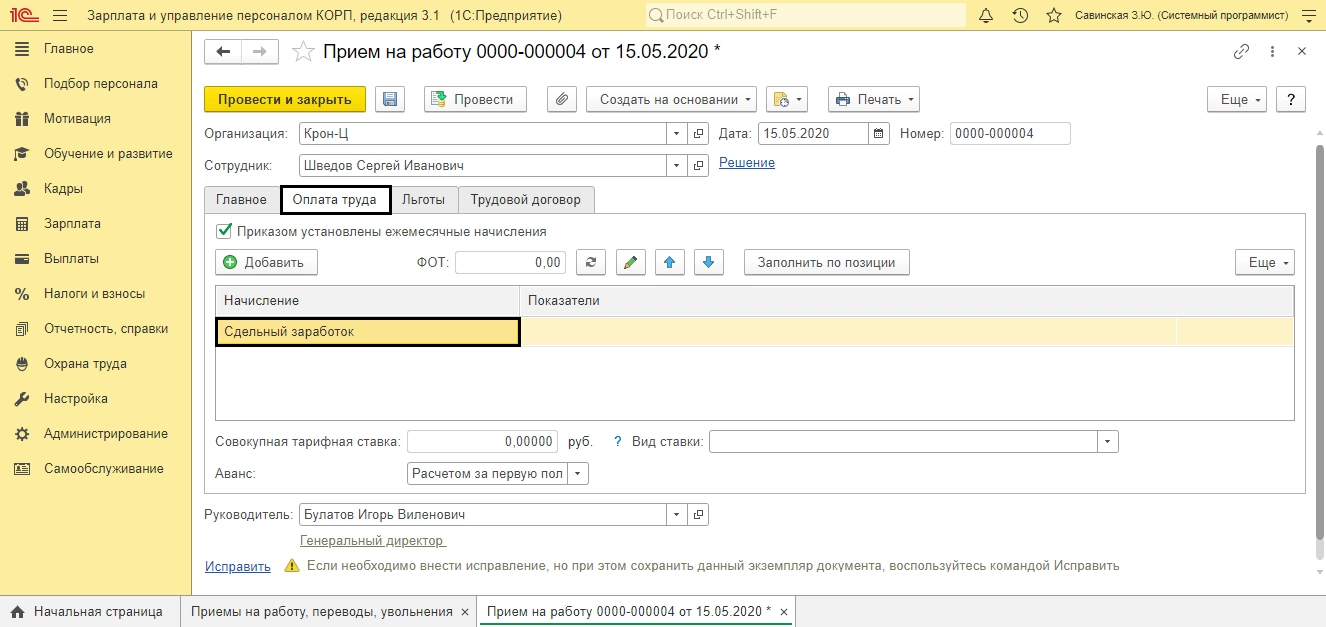Move accrual row up
Image resolution: width=1326 pixels, height=627 pixels.
[670, 262]
